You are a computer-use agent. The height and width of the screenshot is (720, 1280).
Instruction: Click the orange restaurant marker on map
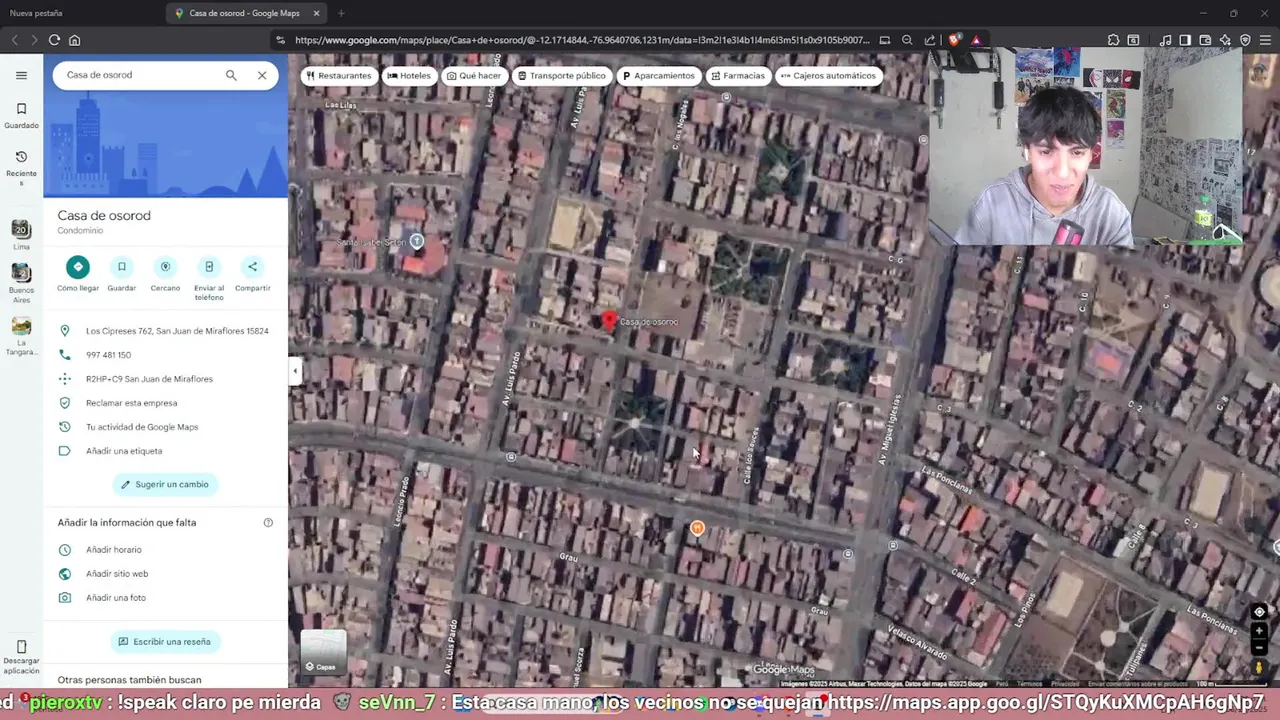point(697,528)
